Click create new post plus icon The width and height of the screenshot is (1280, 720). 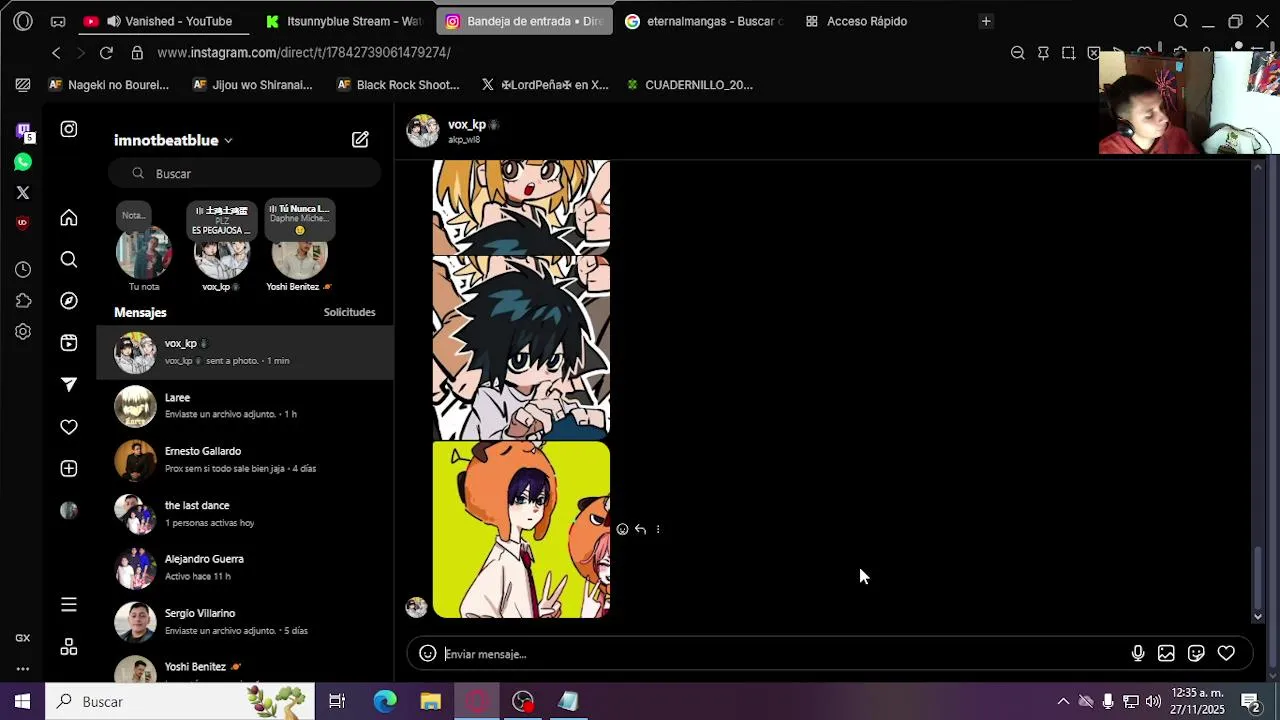69,469
